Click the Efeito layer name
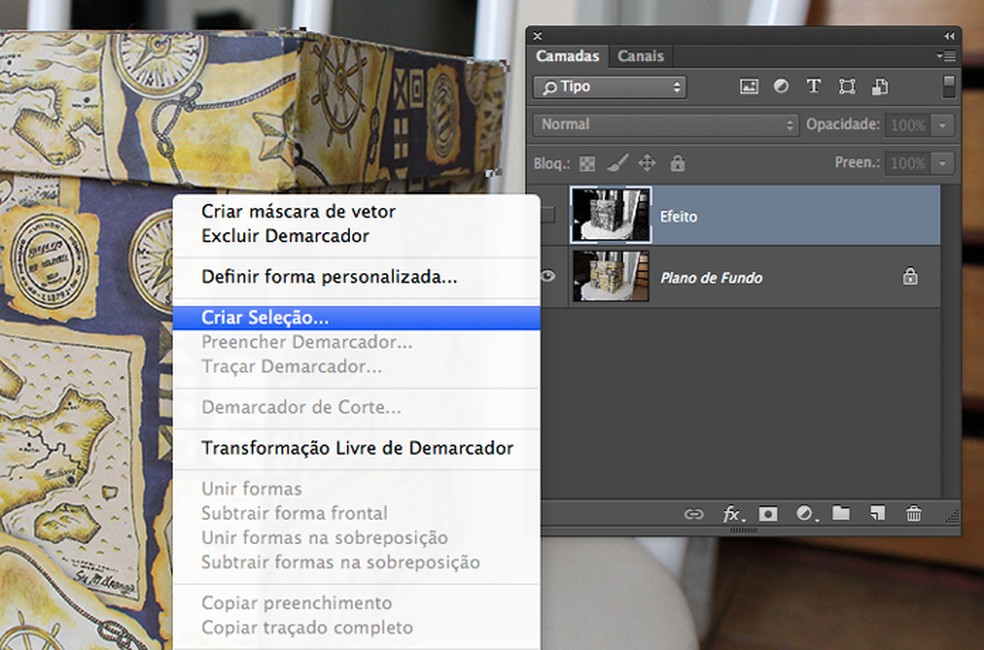Screen dimensions: 984x650 [x=678, y=216]
